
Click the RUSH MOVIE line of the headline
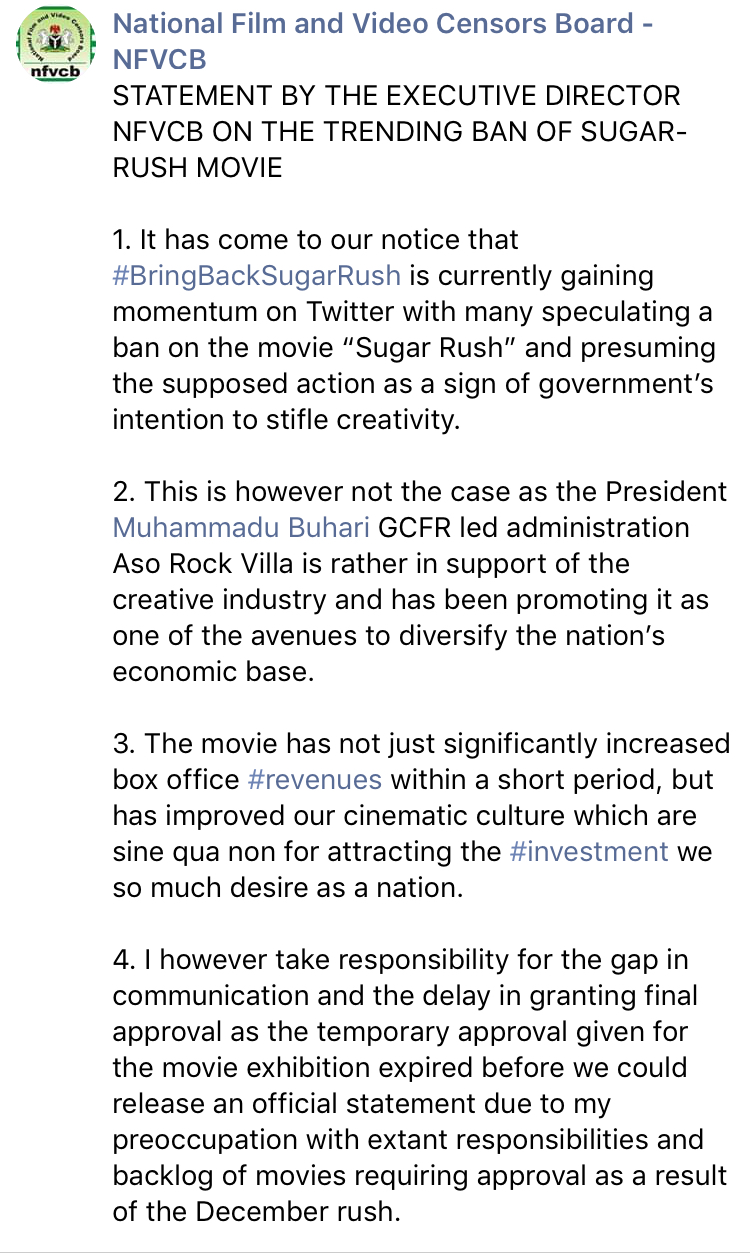click(x=197, y=167)
